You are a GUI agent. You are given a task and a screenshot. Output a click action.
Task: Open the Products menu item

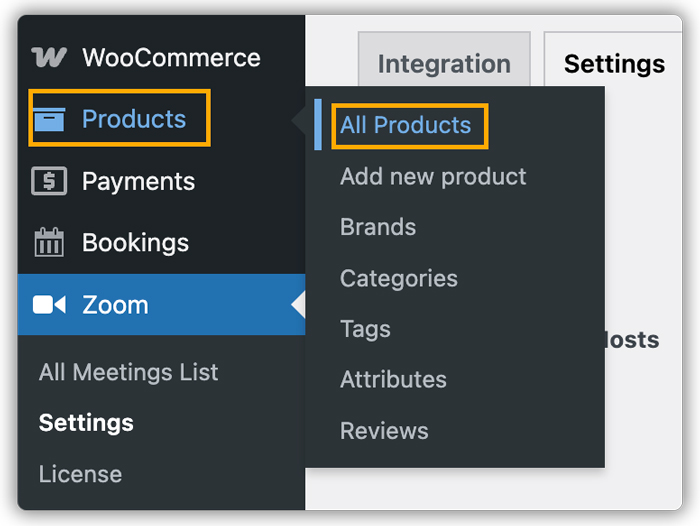pos(134,119)
